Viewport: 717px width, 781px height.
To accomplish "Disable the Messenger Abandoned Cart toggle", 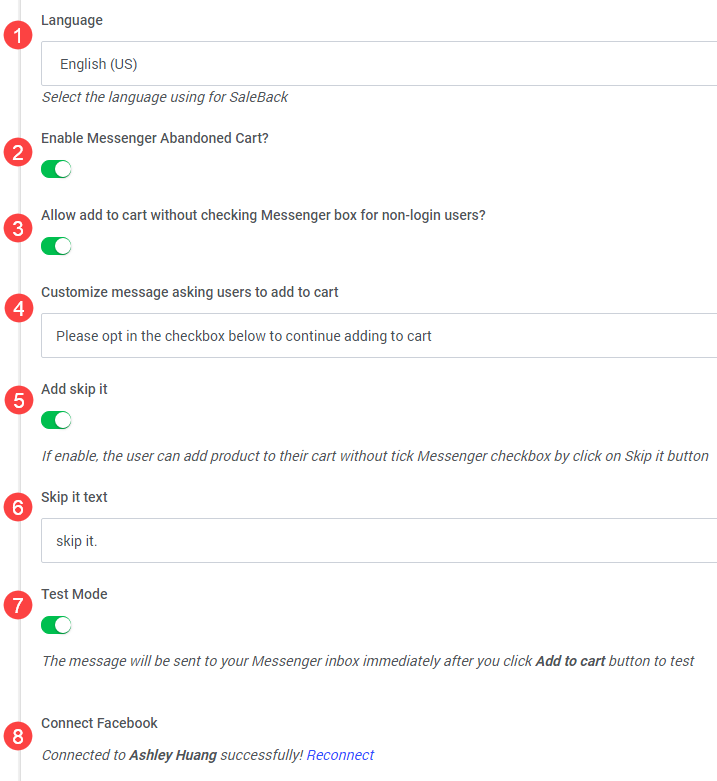I will tap(56, 169).
